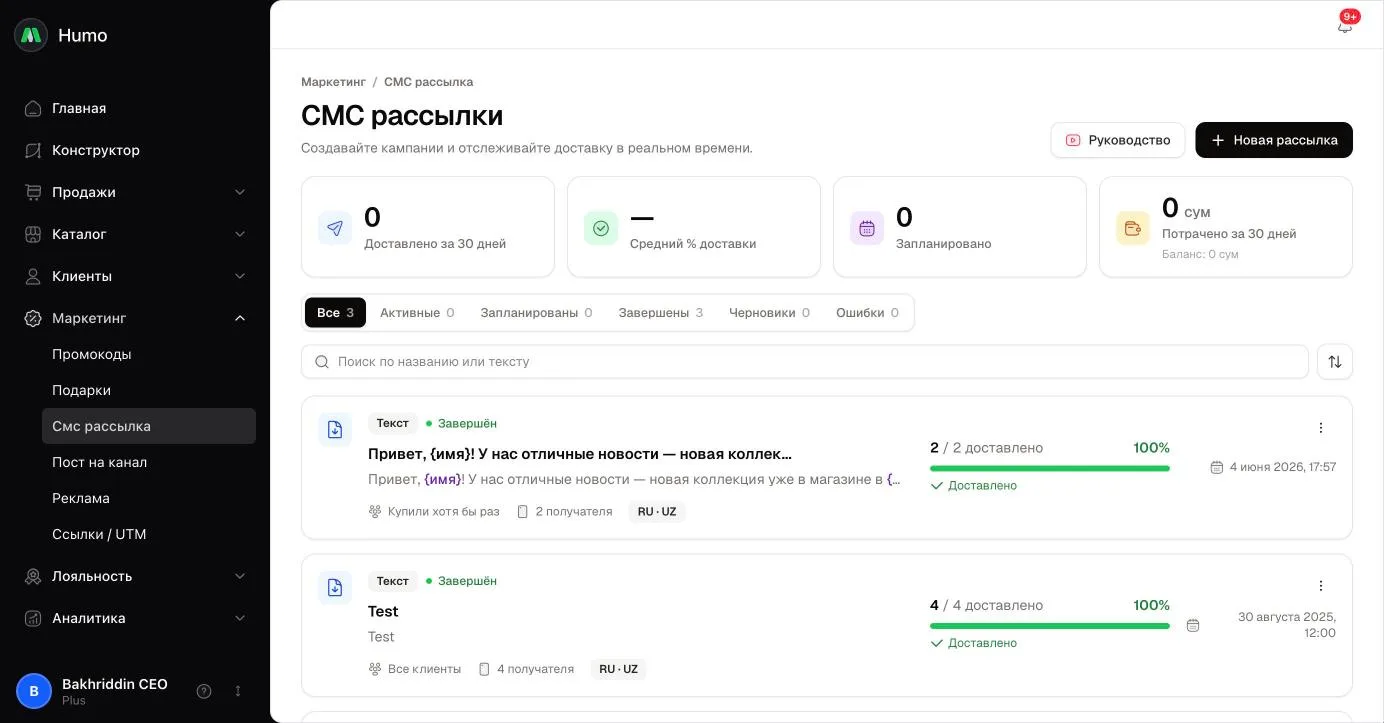
Task: Toggle sort order arrows button
Action: [x=1335, y=362]
